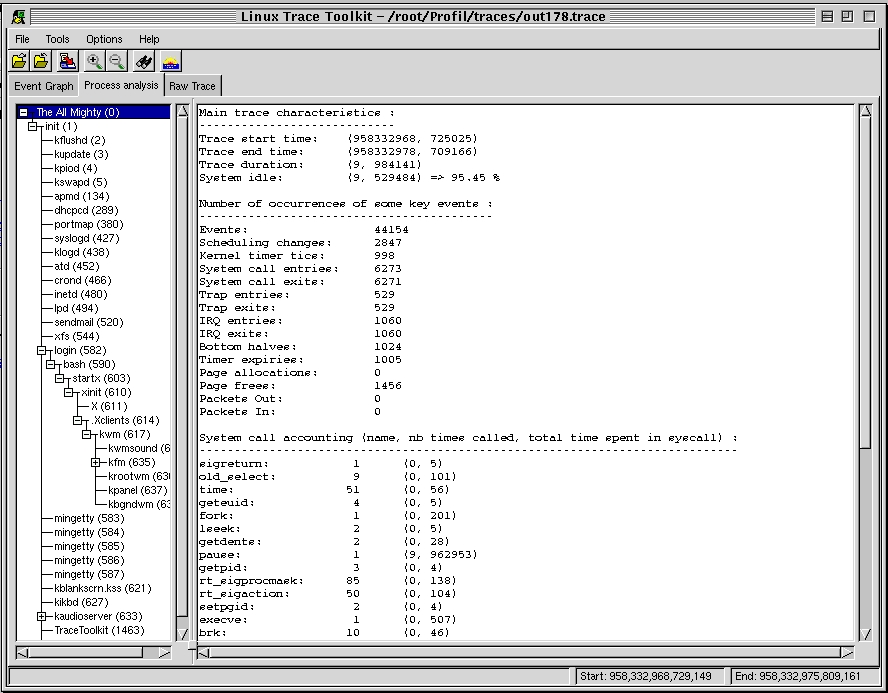Select inetd (480) process
The height and width of the screenshot is (693, 888).
point(80,294)
